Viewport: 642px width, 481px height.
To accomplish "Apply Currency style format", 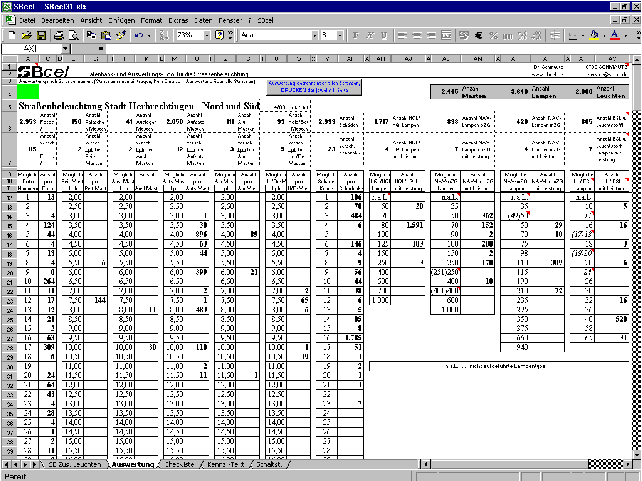I will (x=464, y=36).
